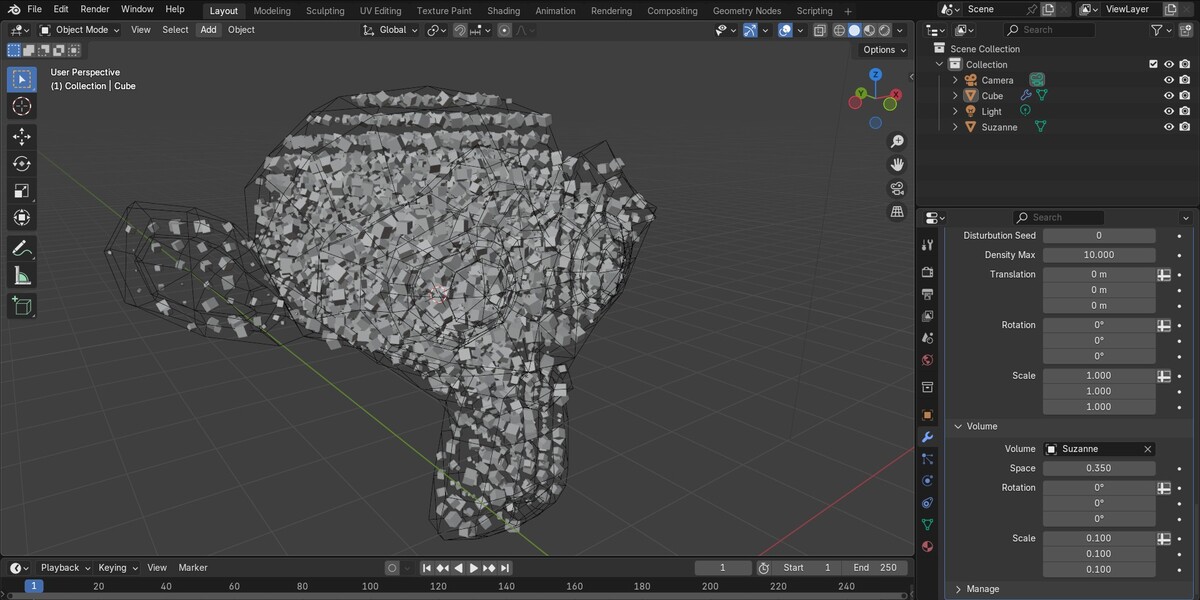1200x600 pixels.
Task: Collapse the Volume panel
Action: pos(958,426)
